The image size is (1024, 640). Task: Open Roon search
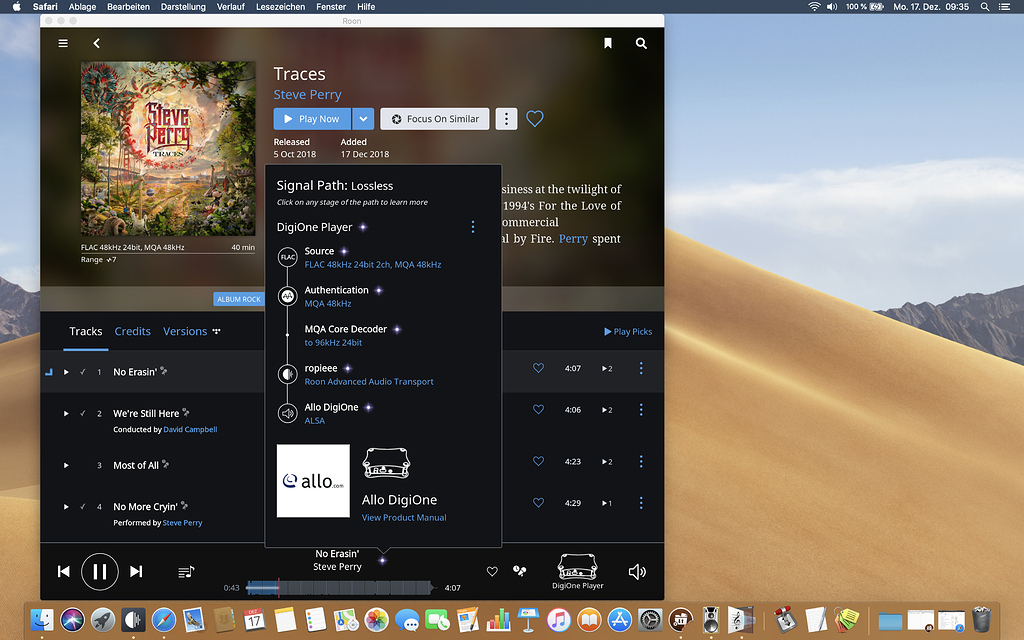[641, 43]
